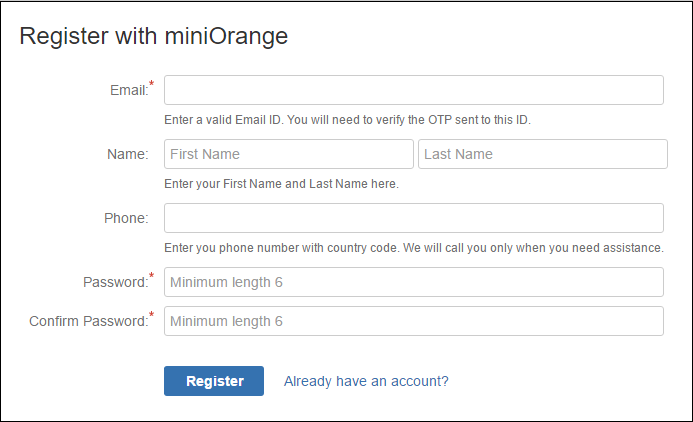The width and height of the screenshot is (693, 422).
Task: Click the 'Register with miniOrange' heading
Action: [x=154, y=36]
